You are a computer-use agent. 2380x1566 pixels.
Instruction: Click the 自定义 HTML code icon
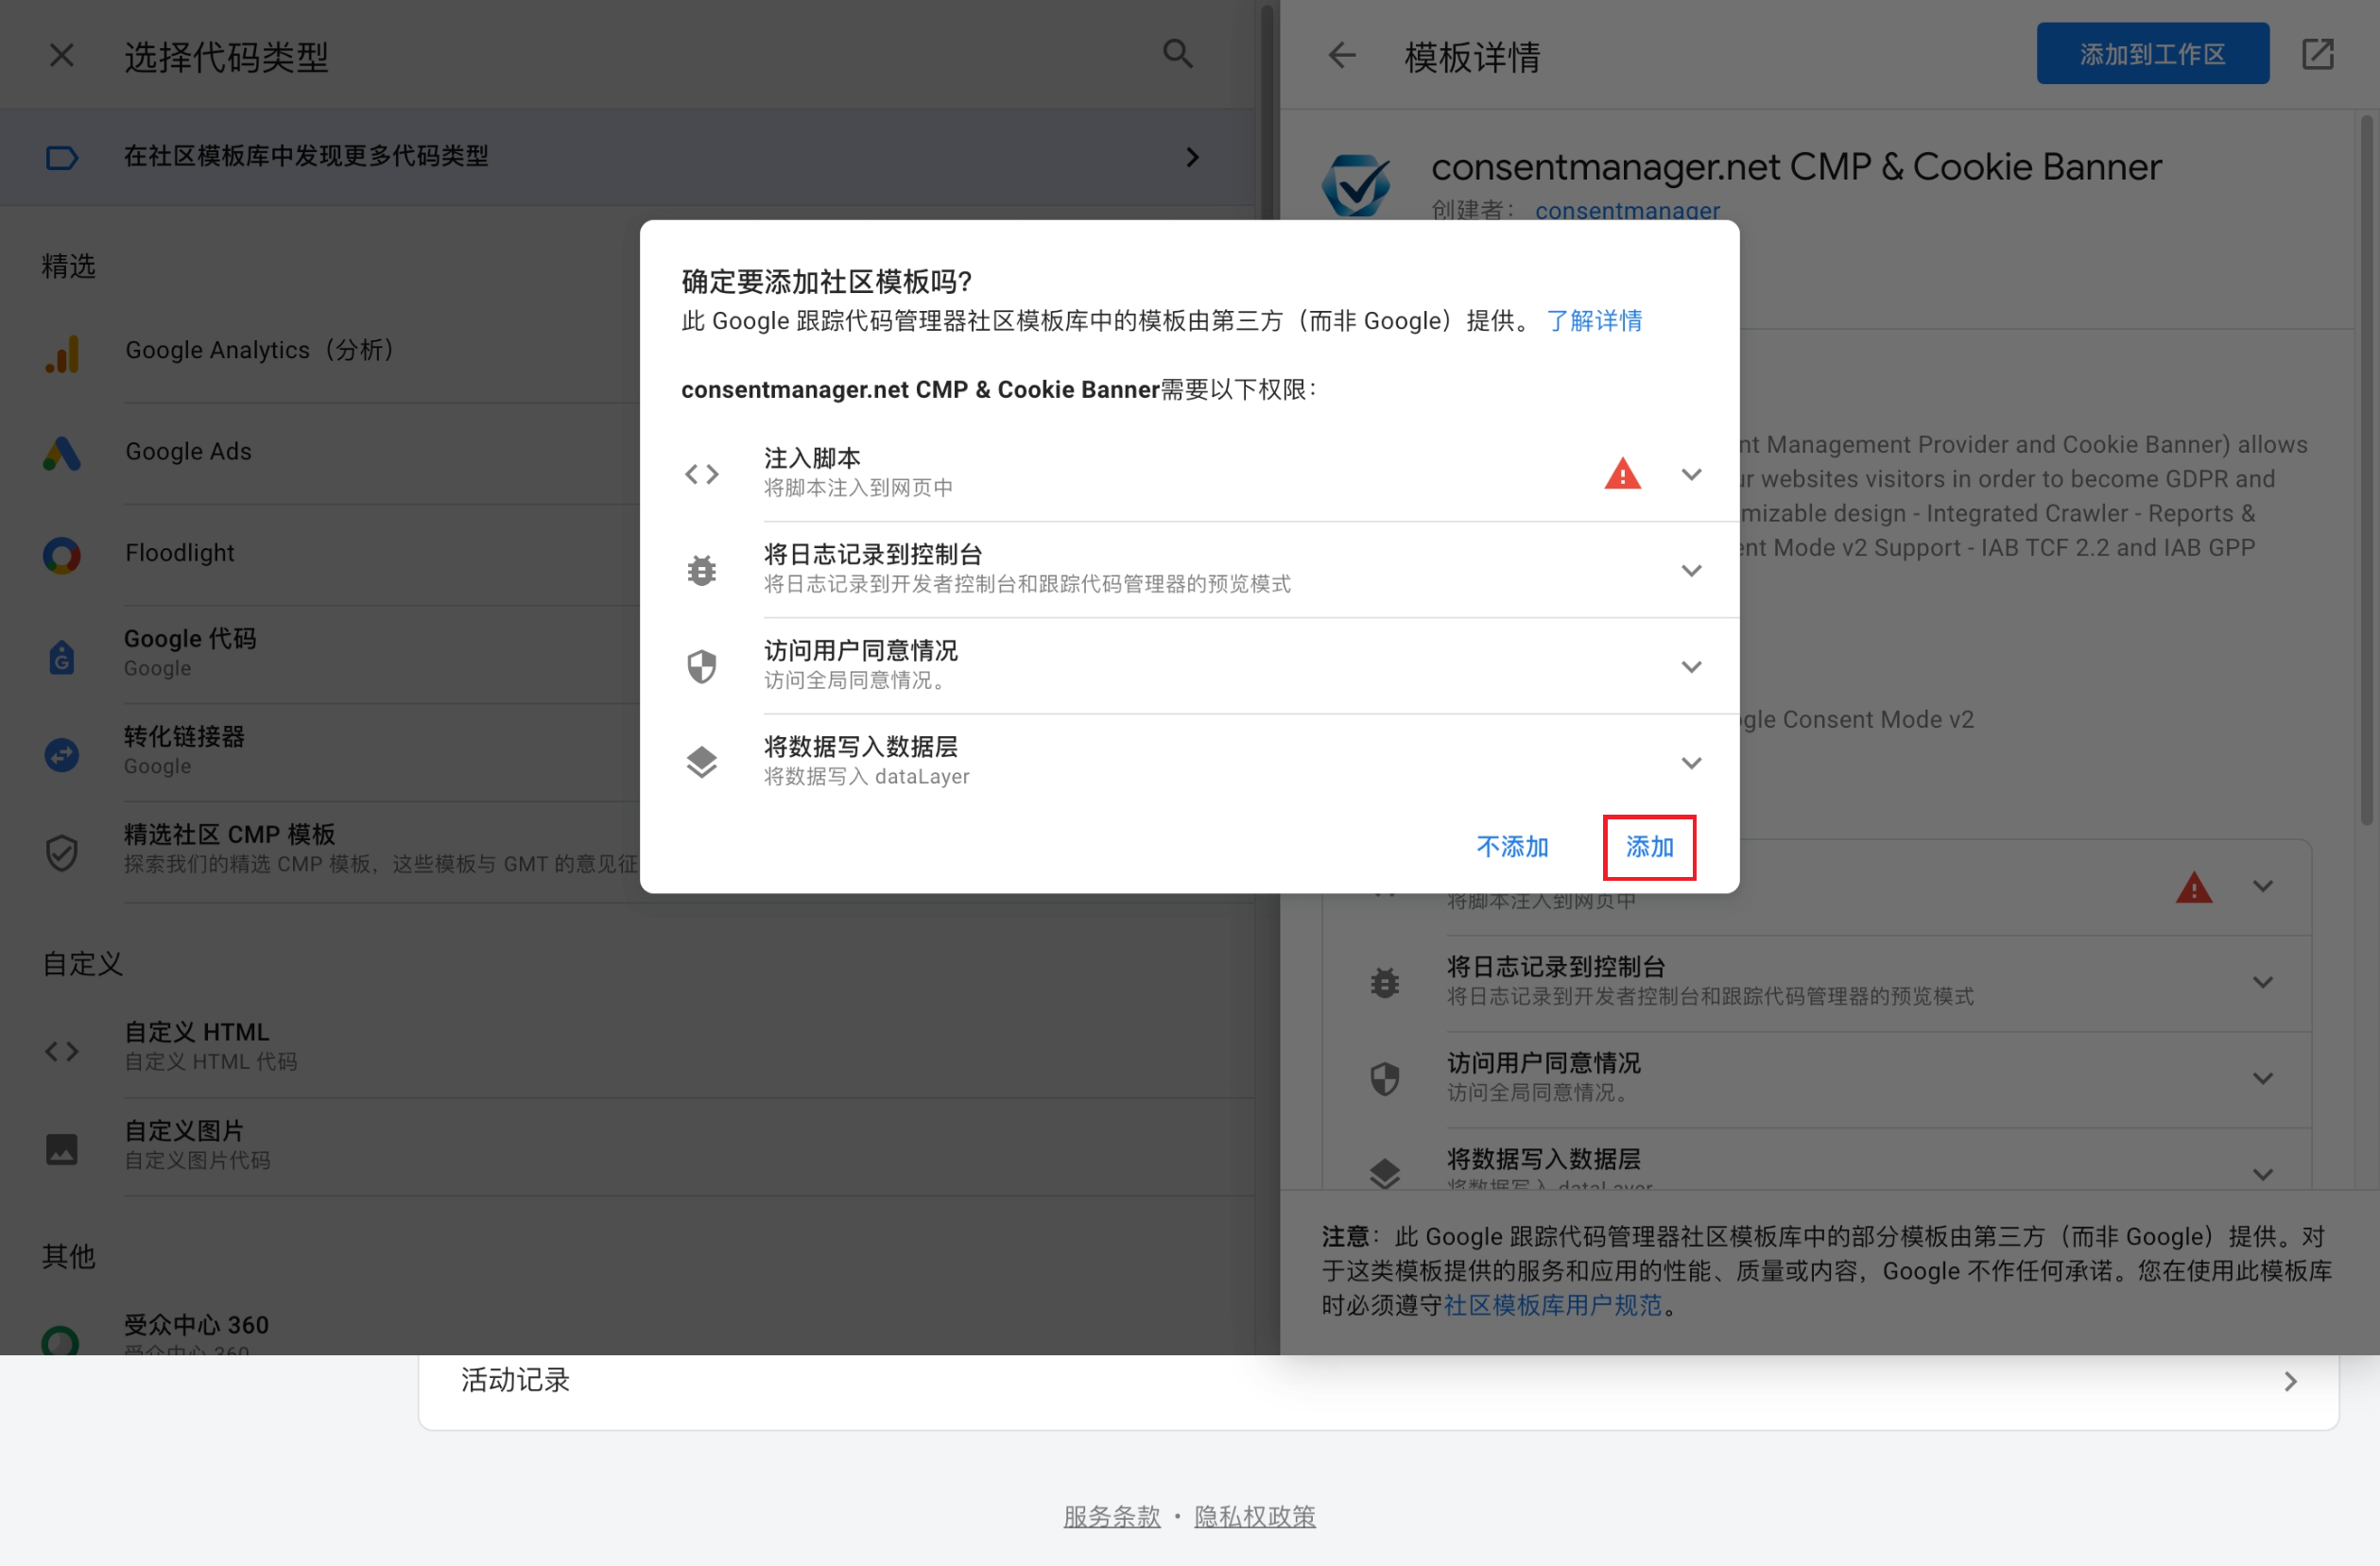click(62, 1050)
